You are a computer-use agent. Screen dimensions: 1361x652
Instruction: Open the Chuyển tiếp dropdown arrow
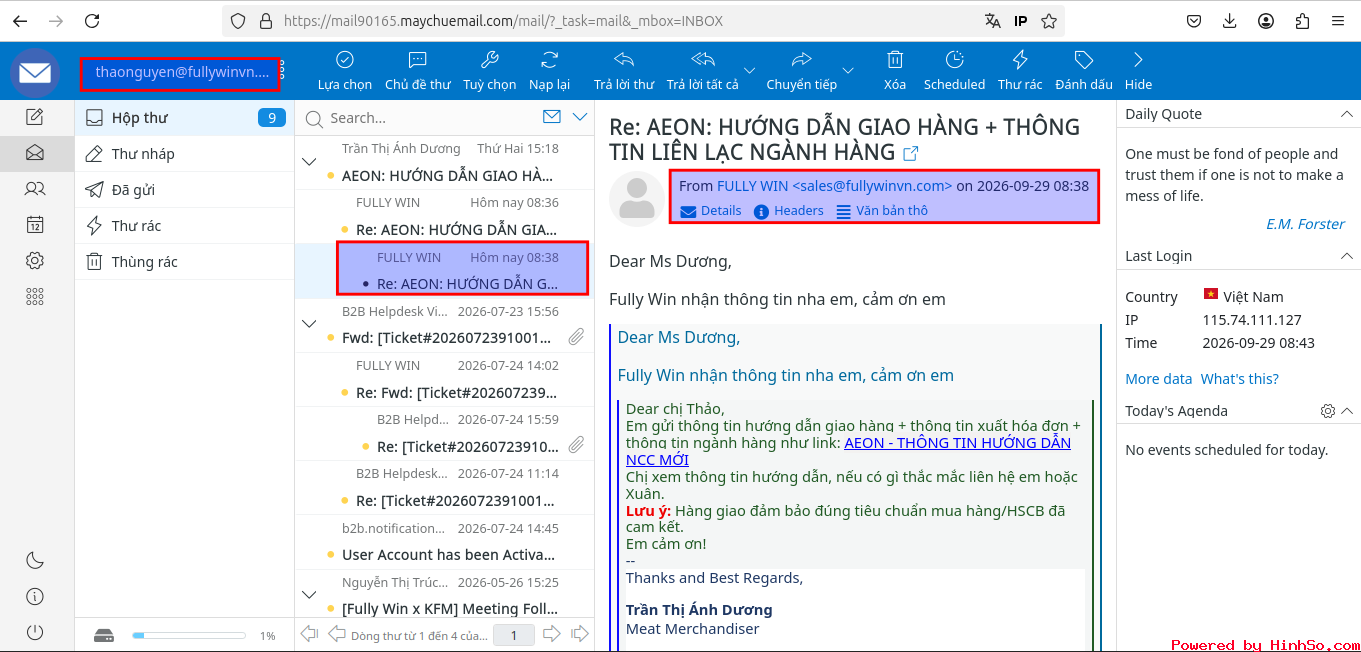pyautogui.click(x=848, y=71)
